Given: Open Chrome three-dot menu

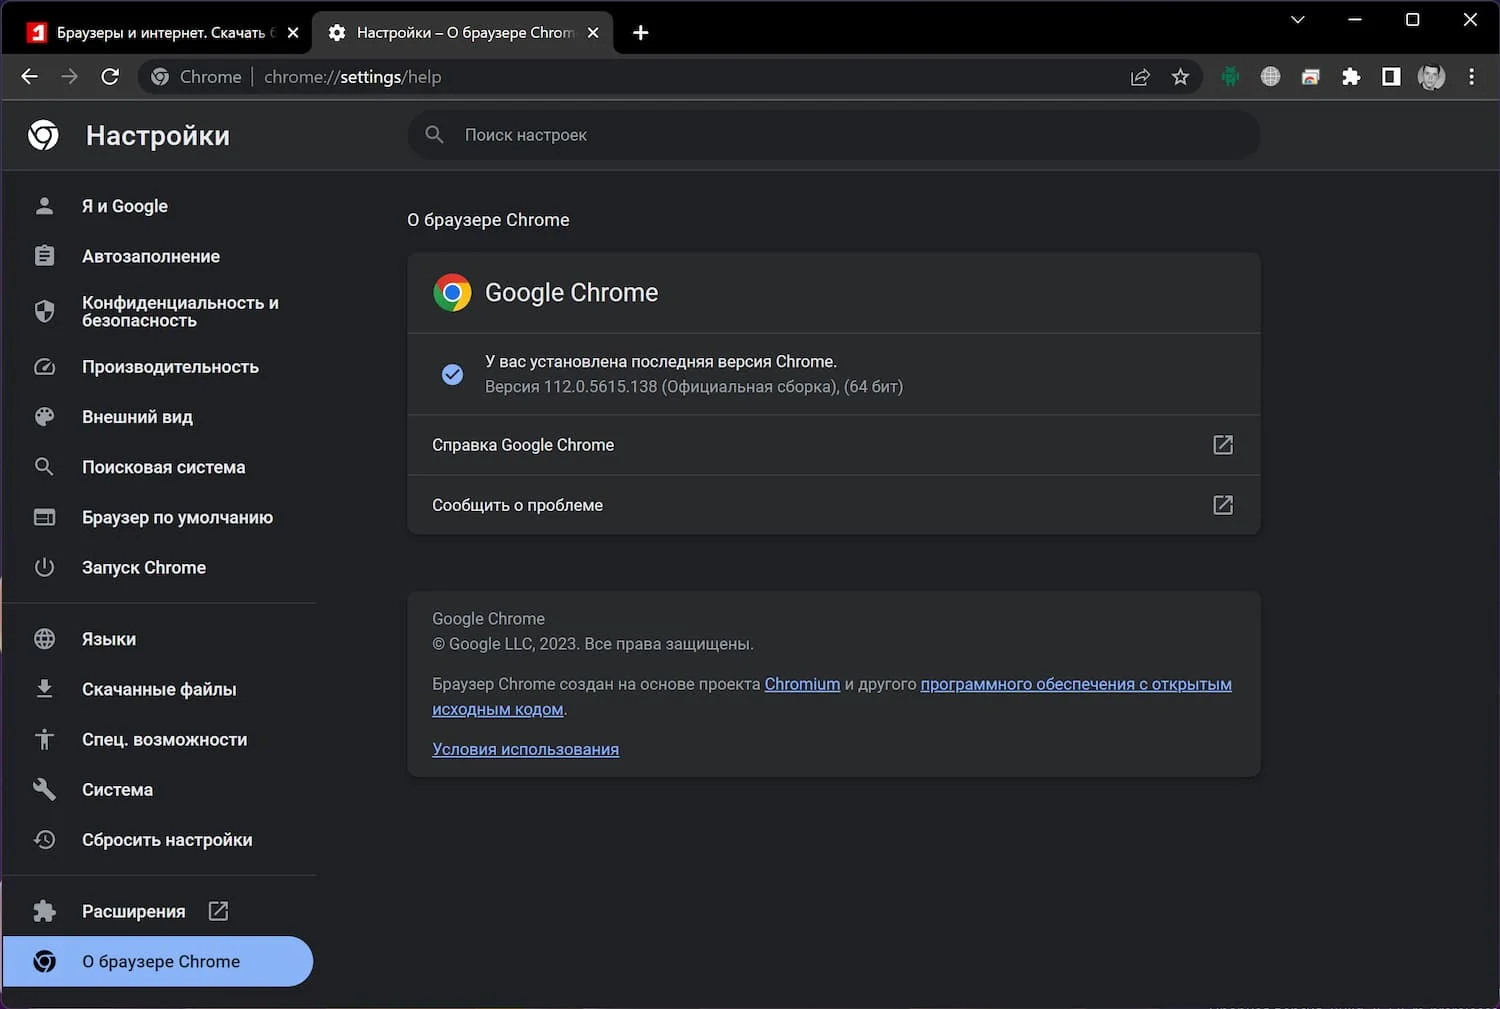Looking at the screenshot, I should 1471,77.
